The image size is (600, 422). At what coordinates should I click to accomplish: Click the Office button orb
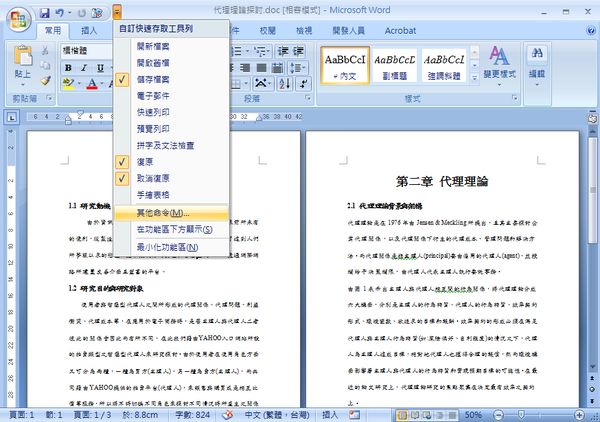click(x=18, y=19)
